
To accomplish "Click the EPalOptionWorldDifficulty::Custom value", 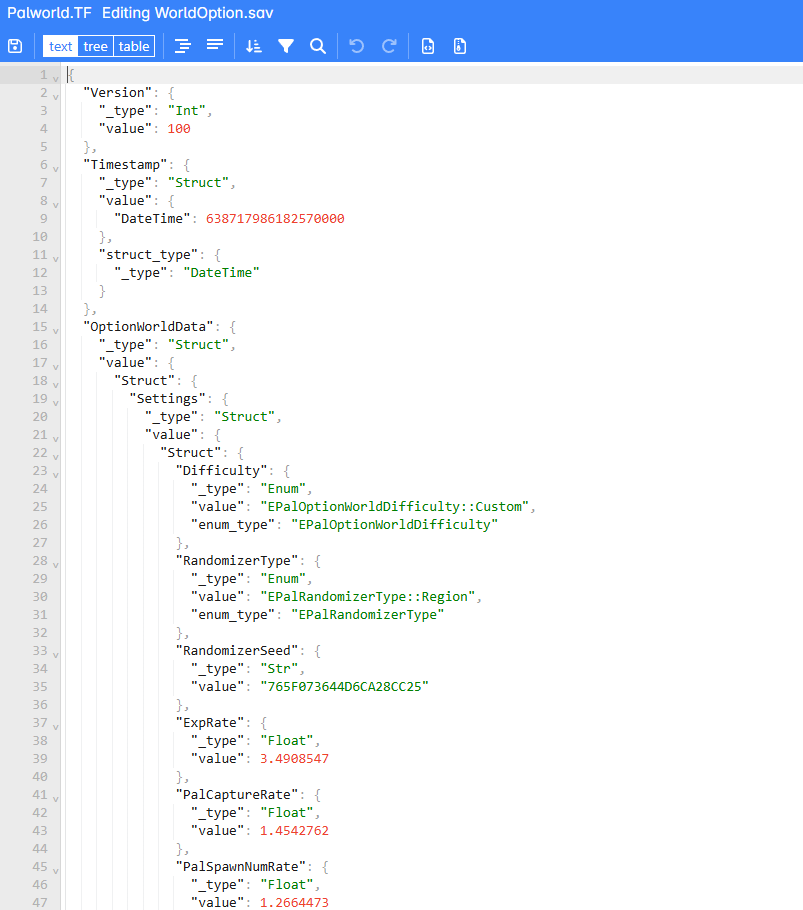I will click(x=395, y=507).
